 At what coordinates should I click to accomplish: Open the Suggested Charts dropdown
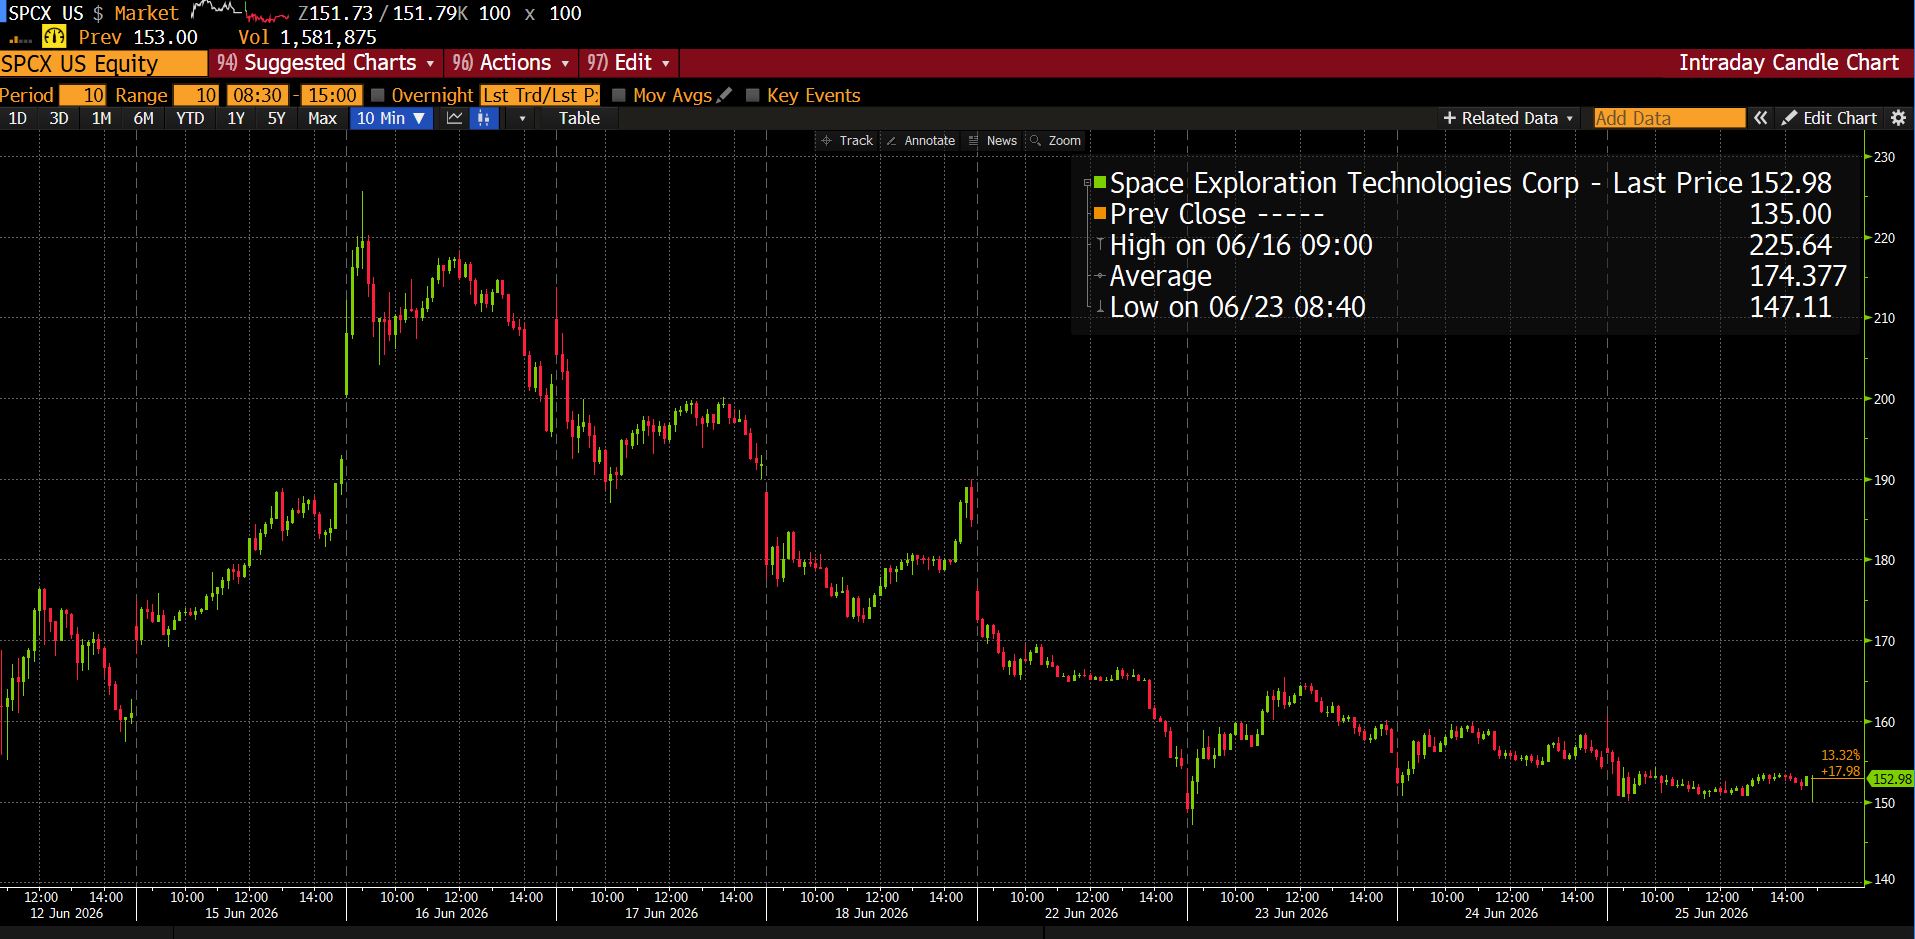(327, 63)
